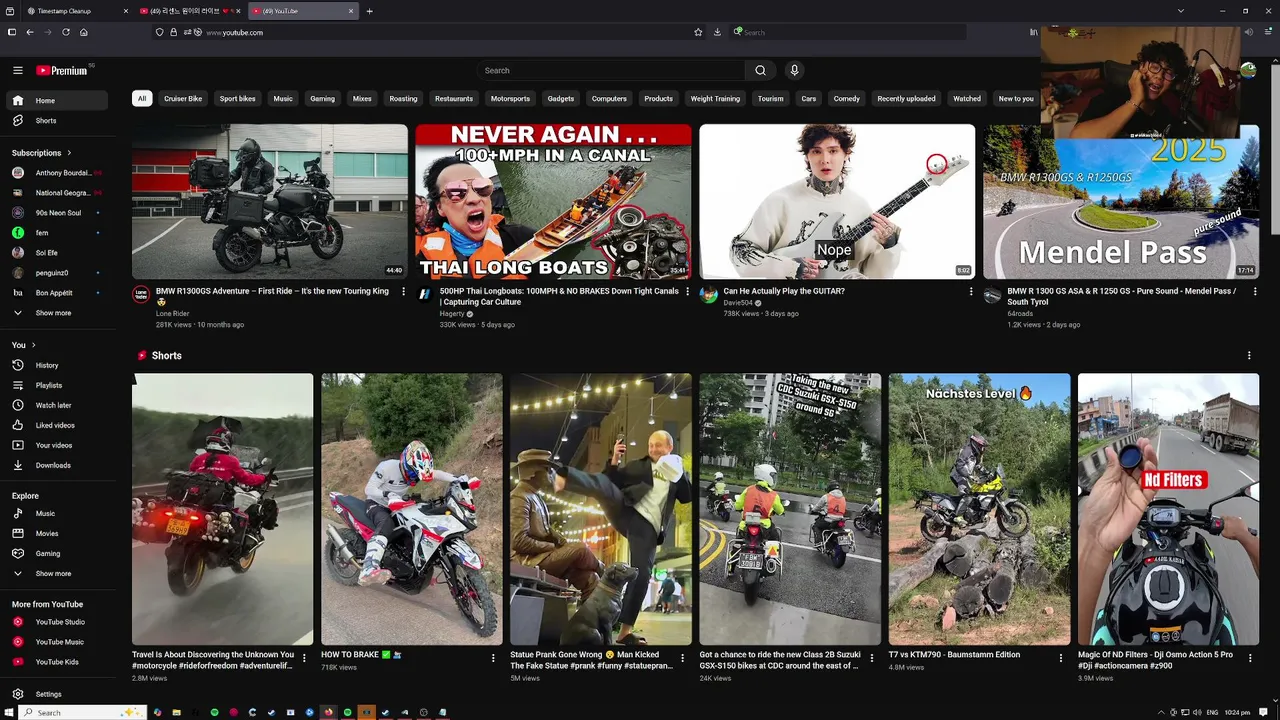Play the Mendel Pass video thumbnail
1280x720 pixels.
pos(1121,201)
